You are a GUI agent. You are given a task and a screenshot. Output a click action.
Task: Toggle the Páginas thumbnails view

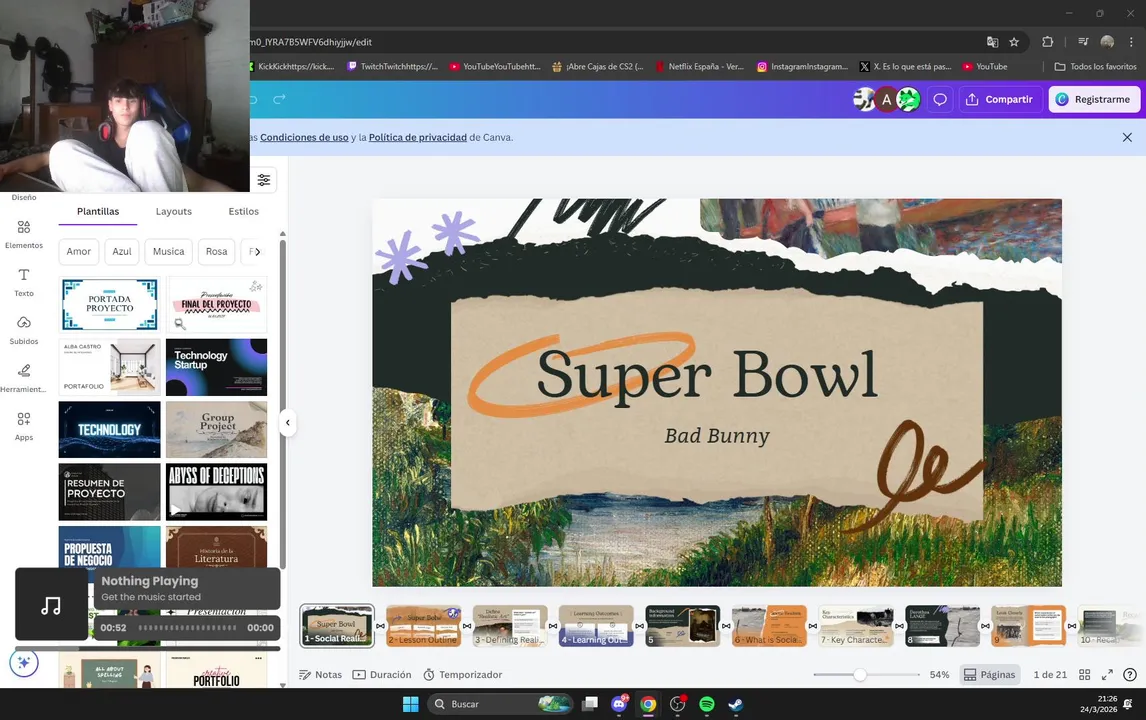[990, 675]
